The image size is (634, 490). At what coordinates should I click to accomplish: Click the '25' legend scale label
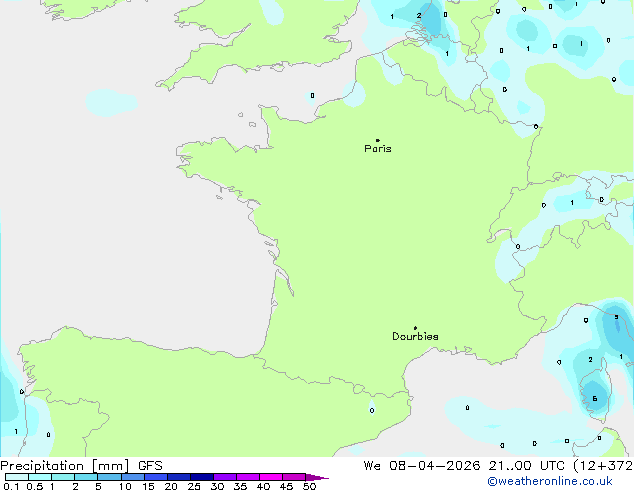194,486
